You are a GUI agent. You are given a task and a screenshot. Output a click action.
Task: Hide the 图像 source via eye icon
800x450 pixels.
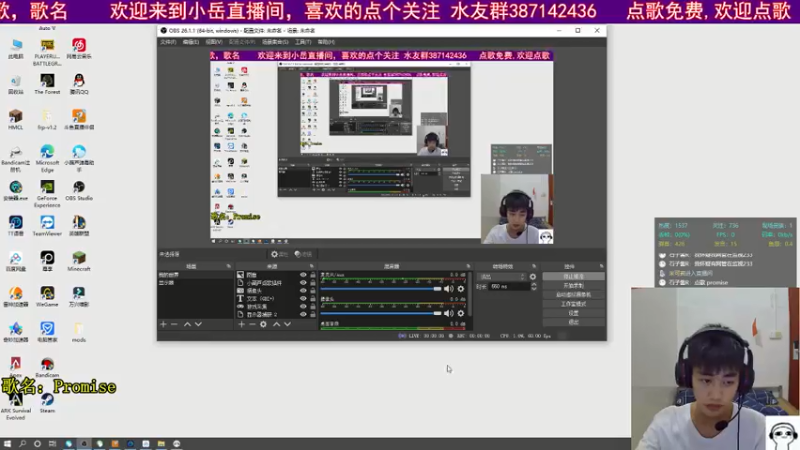click(x=303, y=275)
